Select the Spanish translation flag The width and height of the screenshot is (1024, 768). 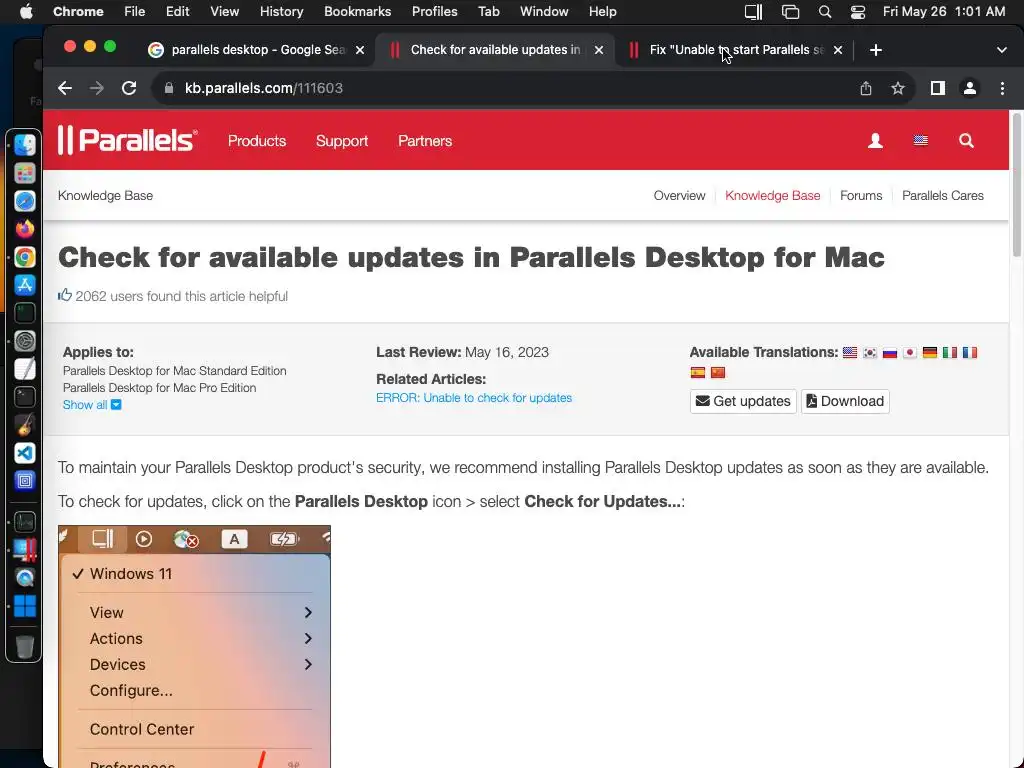pos(697,372)
